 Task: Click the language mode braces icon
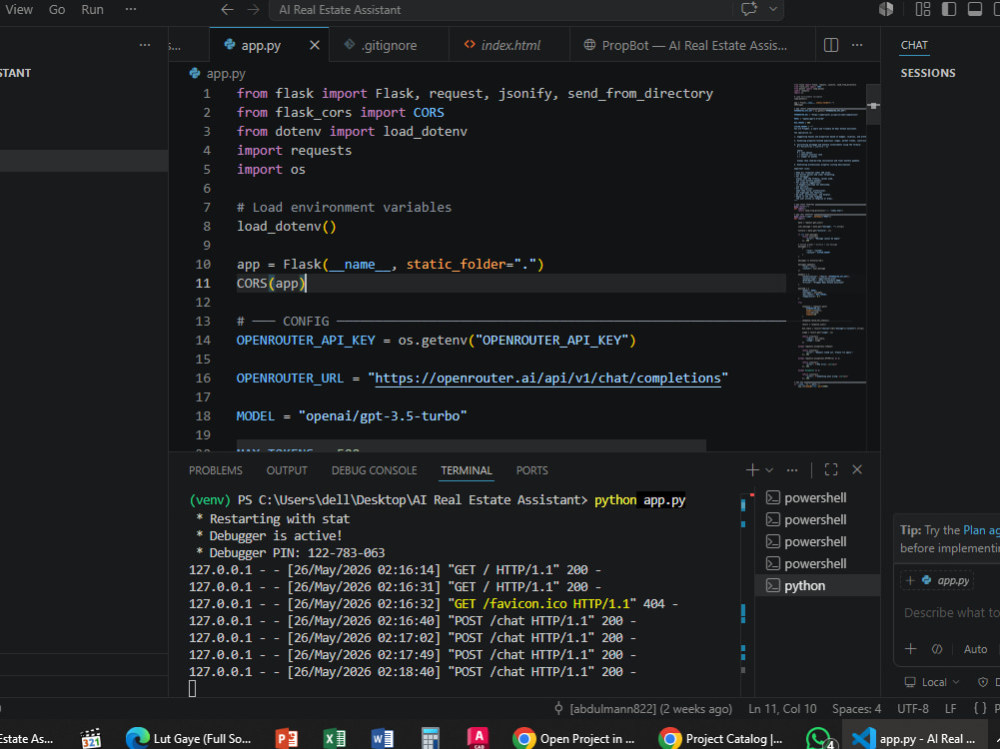(x=980, y=709)
